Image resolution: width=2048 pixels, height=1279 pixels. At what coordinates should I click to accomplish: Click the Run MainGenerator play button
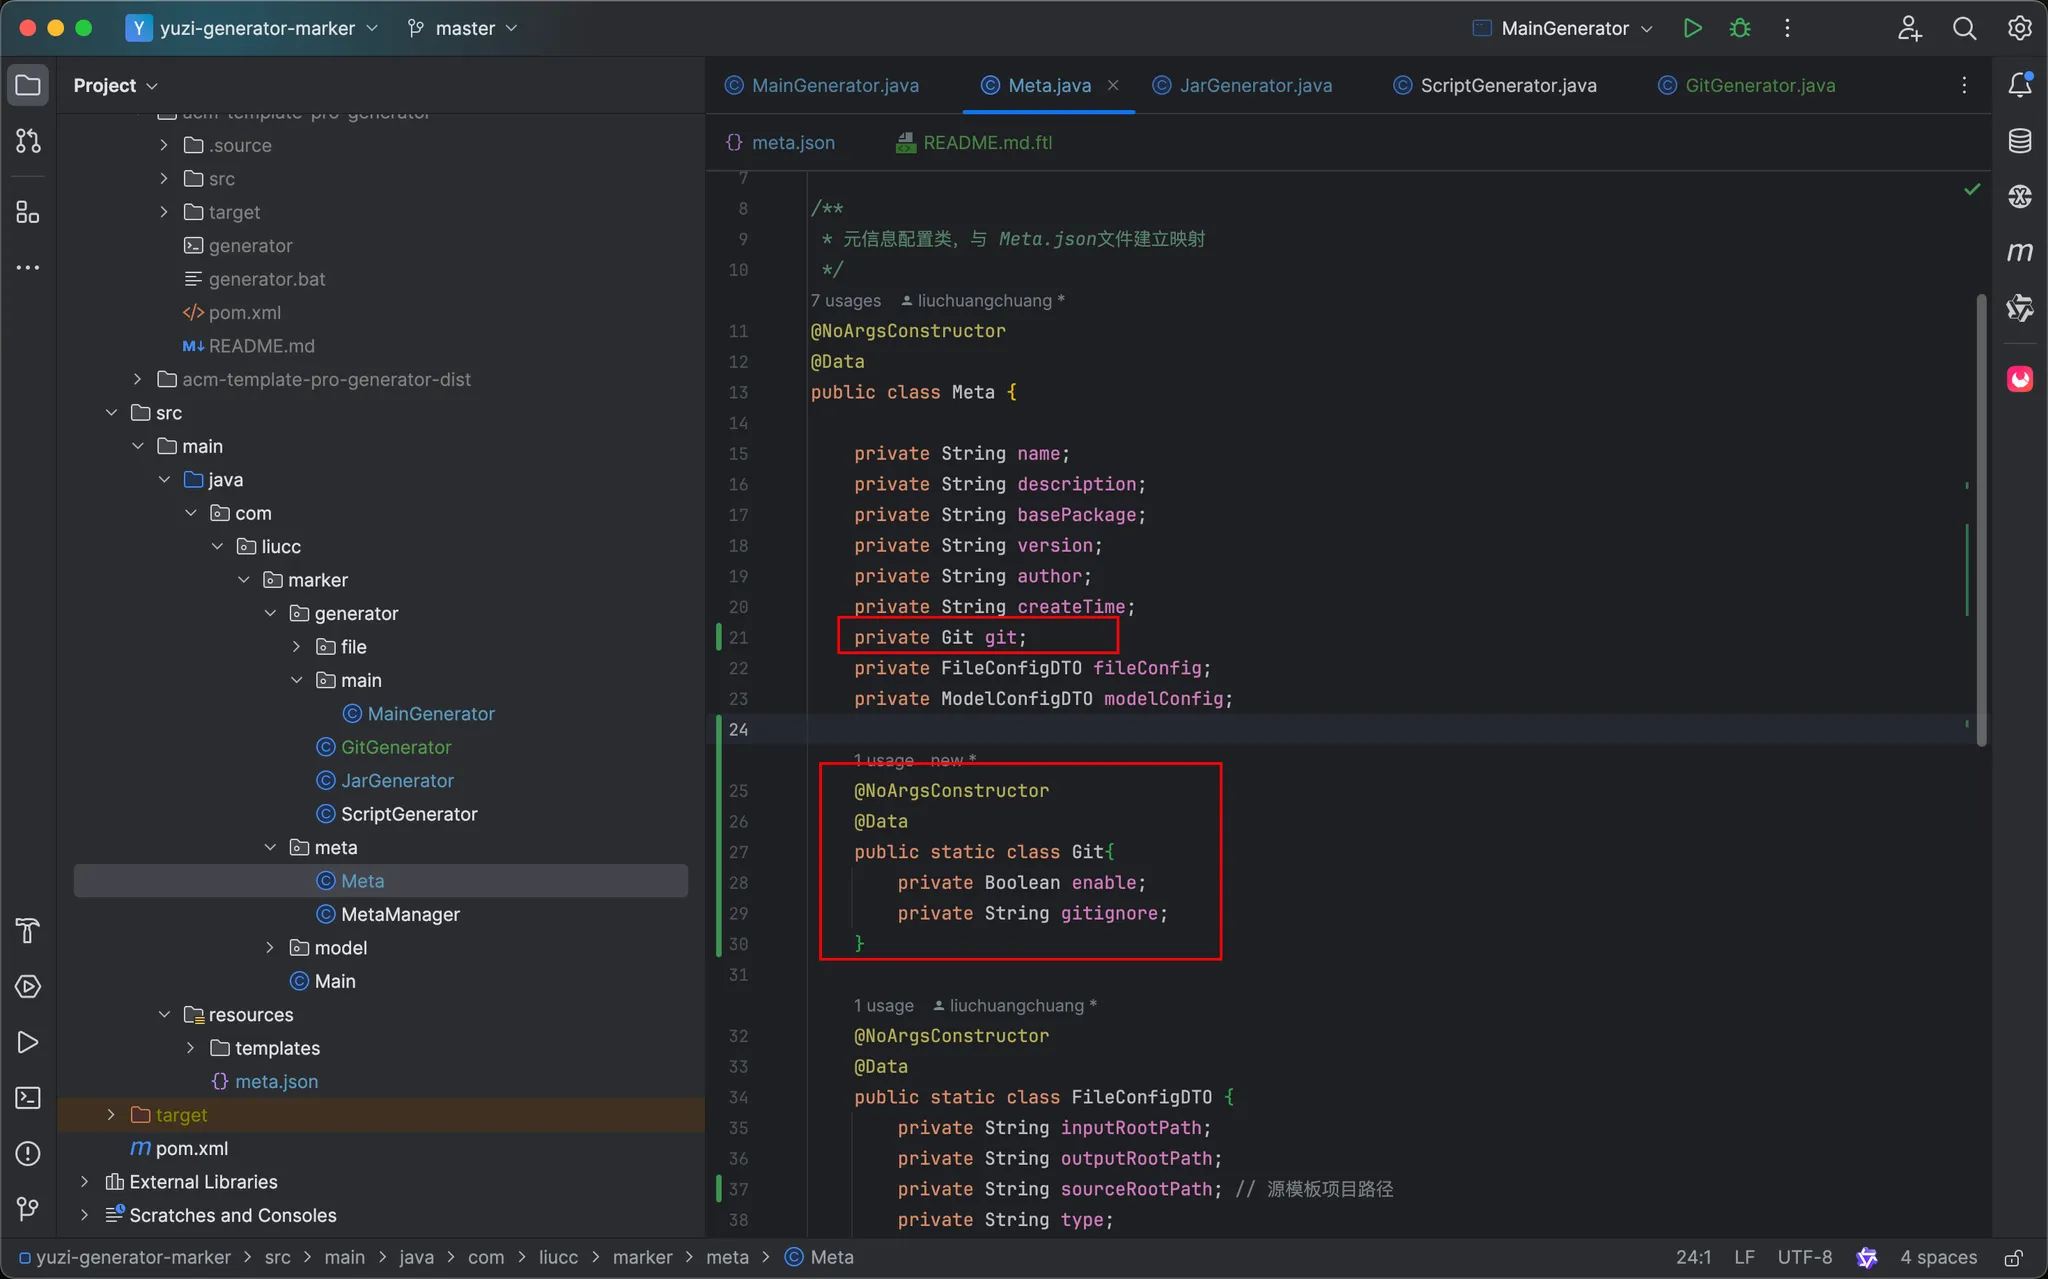pyautogui.click(x=1692, y=28)
